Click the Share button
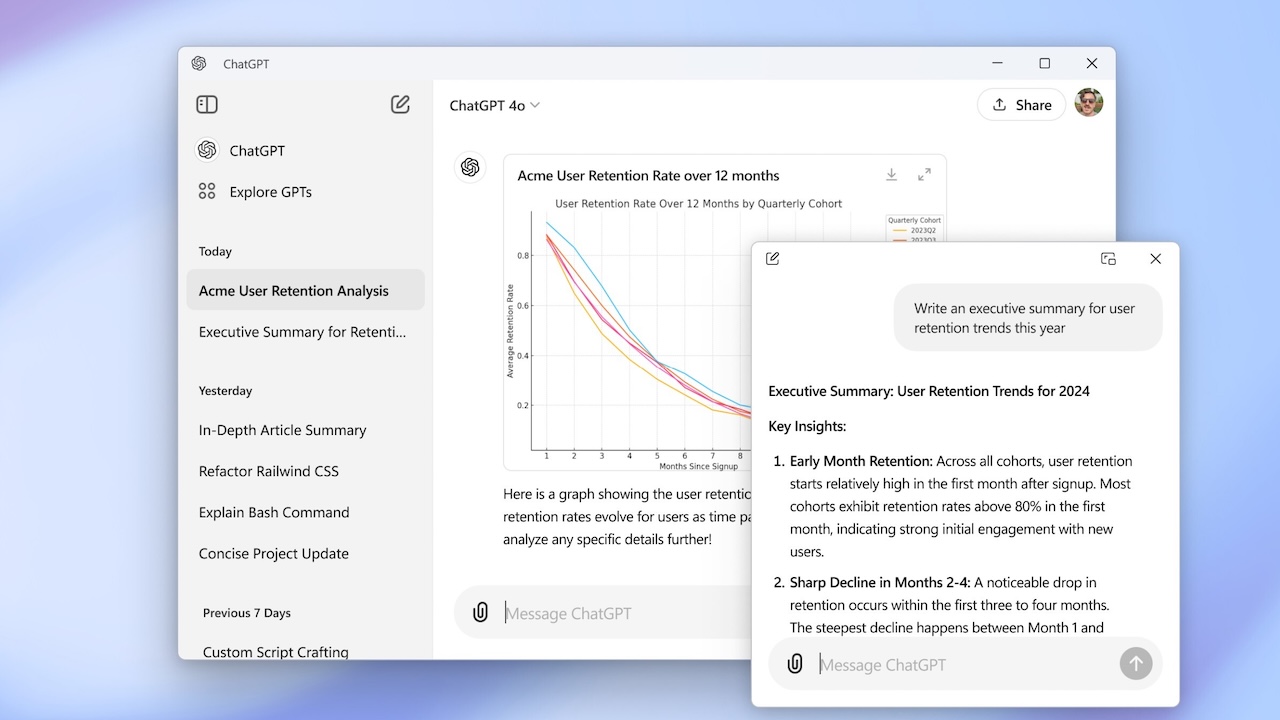 [1021, 105]
